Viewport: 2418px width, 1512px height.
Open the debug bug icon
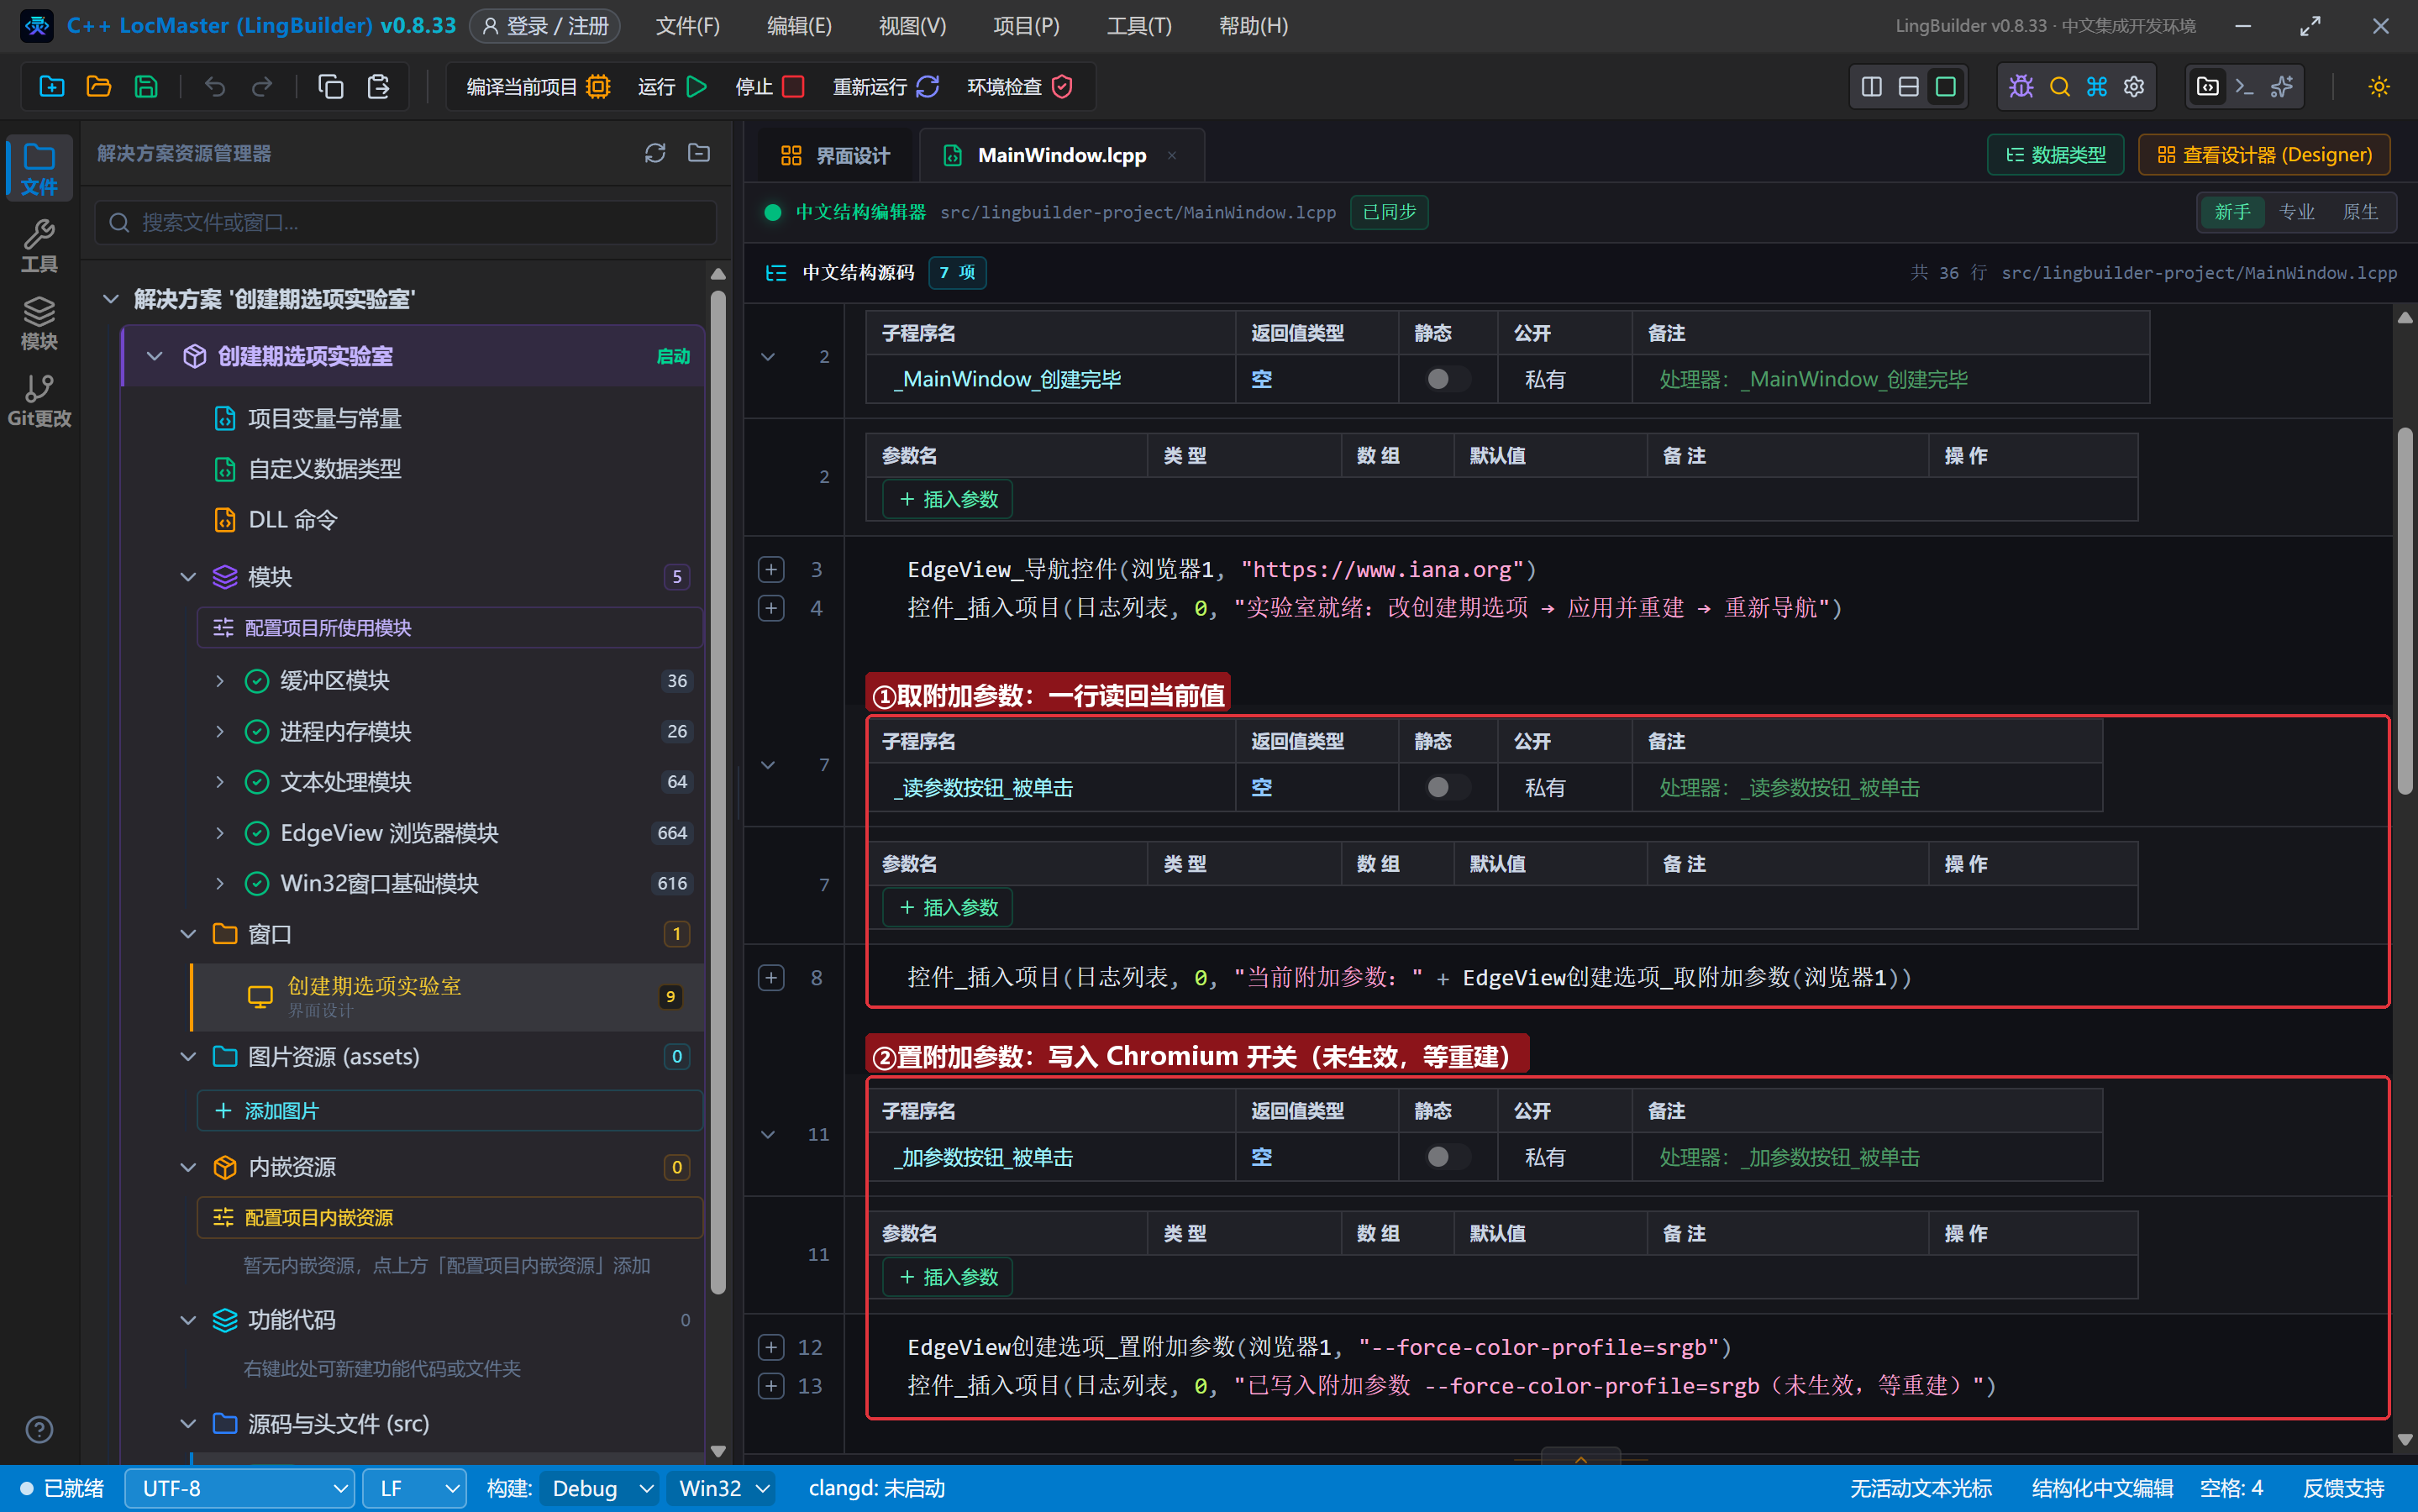(x=2021, y=87)
